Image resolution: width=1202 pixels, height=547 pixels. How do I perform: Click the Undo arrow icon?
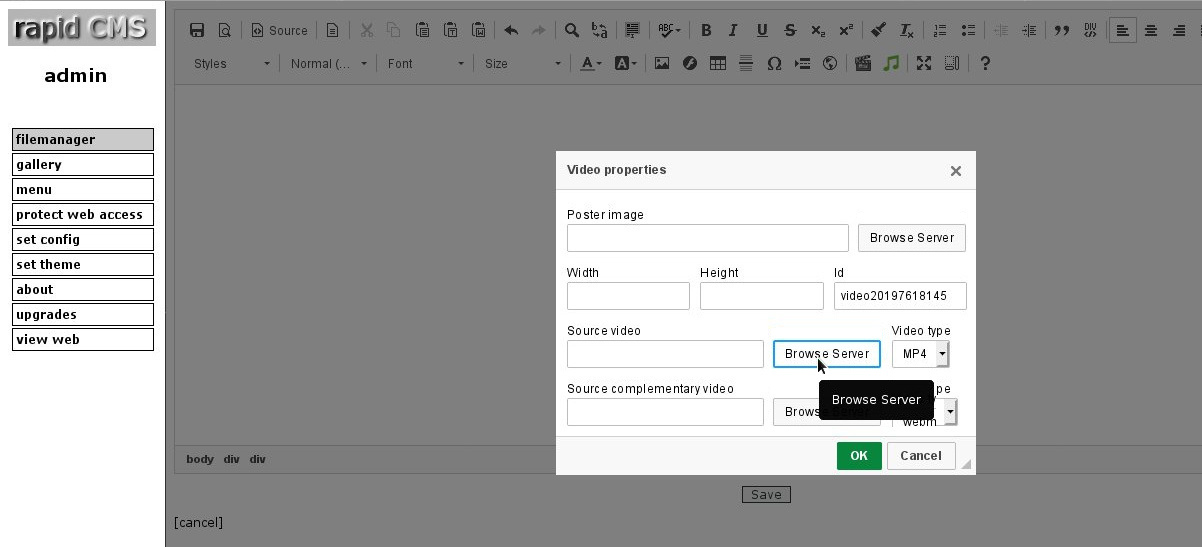pos(511,31)
